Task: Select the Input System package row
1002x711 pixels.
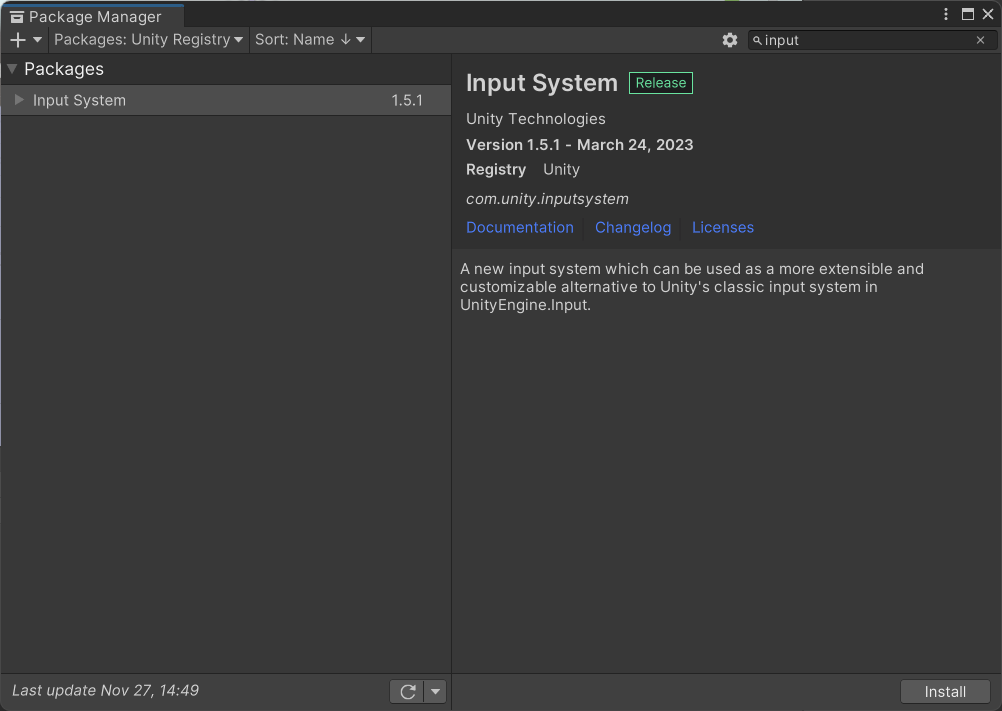Action: click(226, 100)
